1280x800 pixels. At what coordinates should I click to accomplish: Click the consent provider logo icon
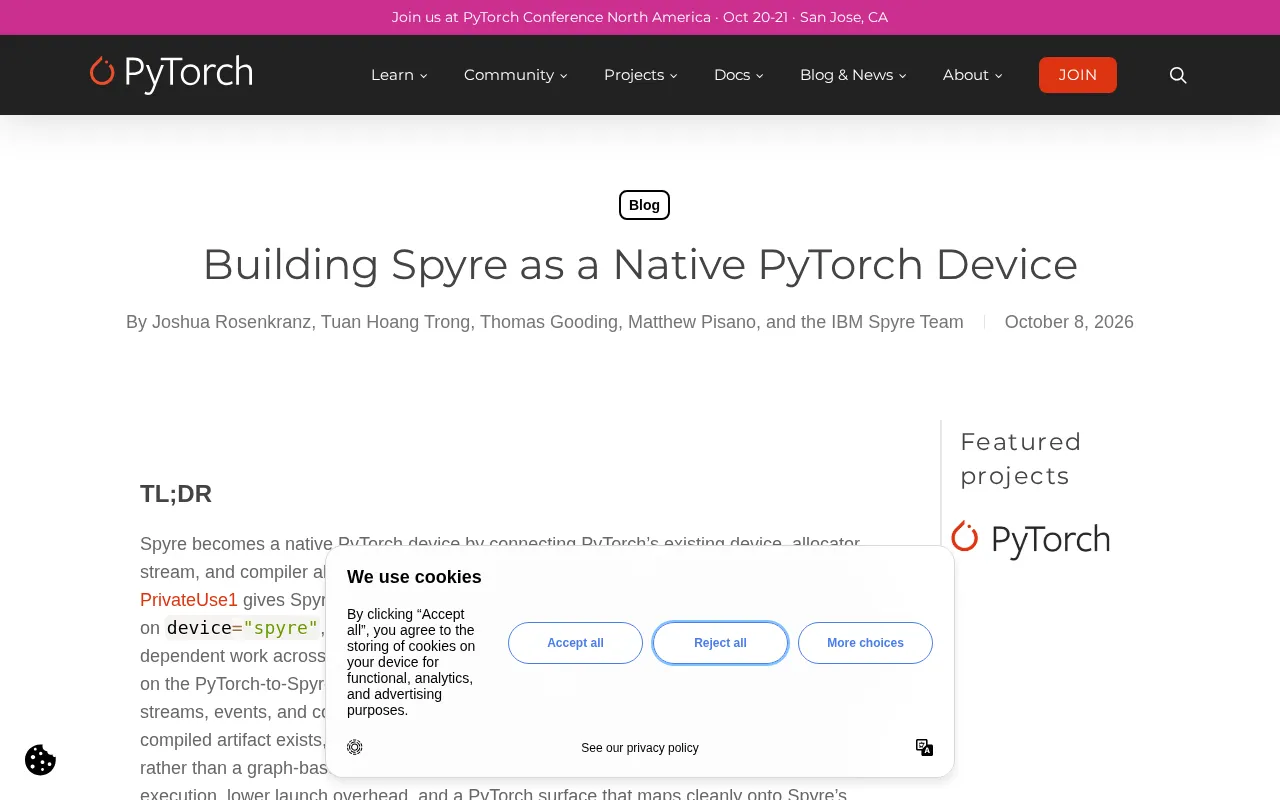pos(355,747)
